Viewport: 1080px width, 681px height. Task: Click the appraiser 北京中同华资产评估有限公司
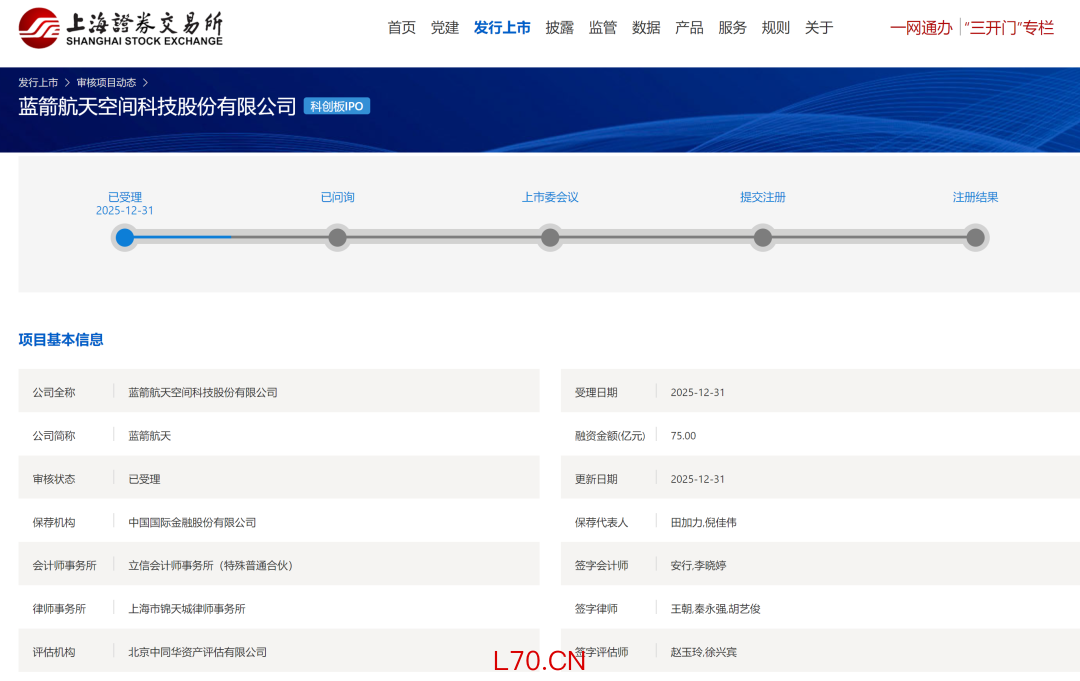pyautogui.click(x=197, y=652)
